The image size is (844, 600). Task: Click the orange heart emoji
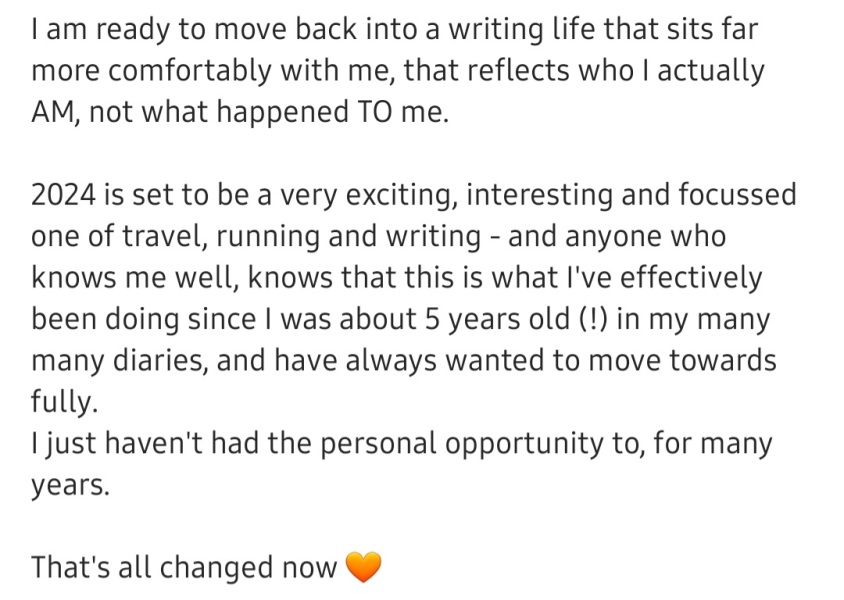point(363,568)
